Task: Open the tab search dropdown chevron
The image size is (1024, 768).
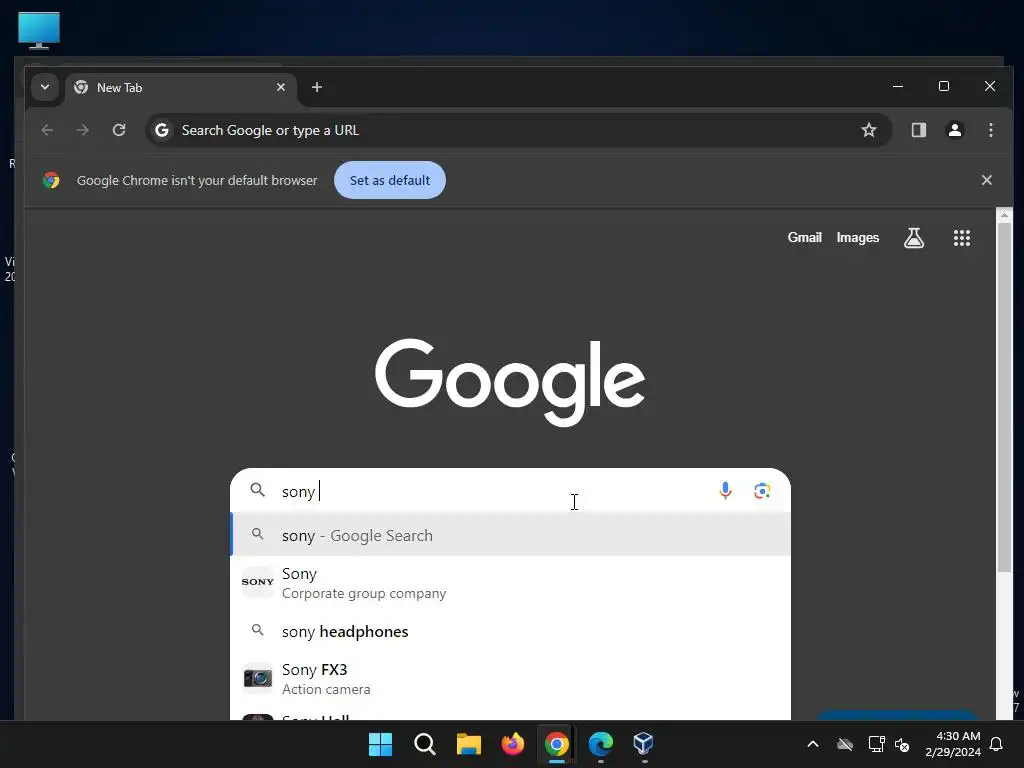Action: point(45,87)
